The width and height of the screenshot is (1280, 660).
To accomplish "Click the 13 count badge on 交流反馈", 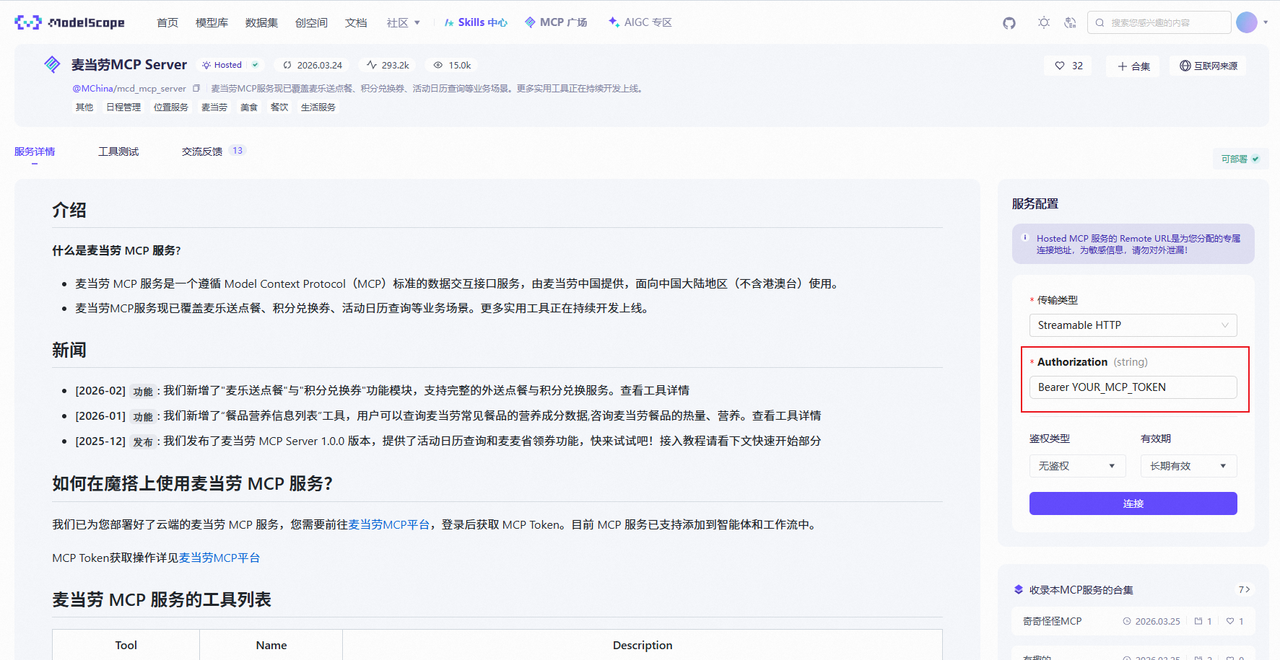I will tap(237, 151).
